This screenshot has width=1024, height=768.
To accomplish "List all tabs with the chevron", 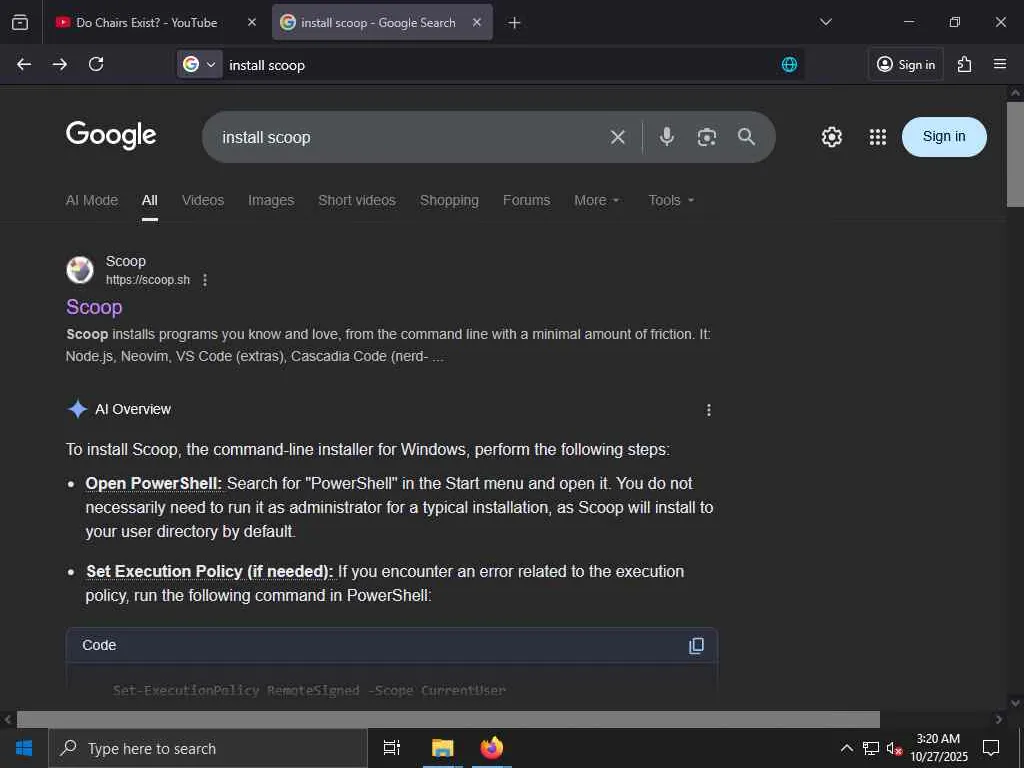I will point(826,22).
